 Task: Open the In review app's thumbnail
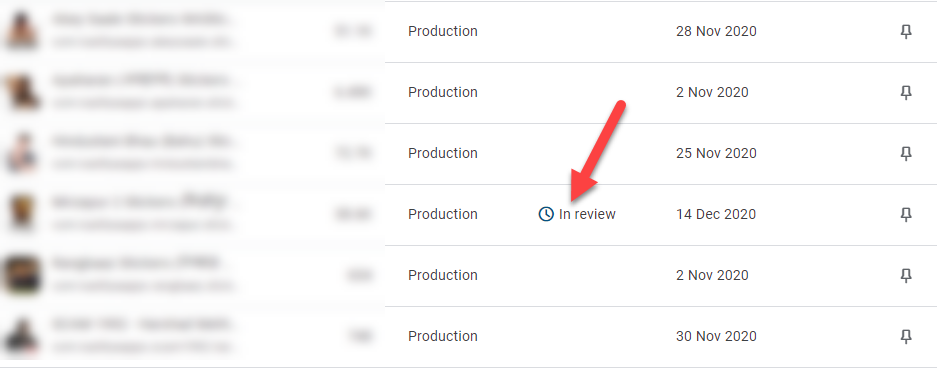[22, 214]
